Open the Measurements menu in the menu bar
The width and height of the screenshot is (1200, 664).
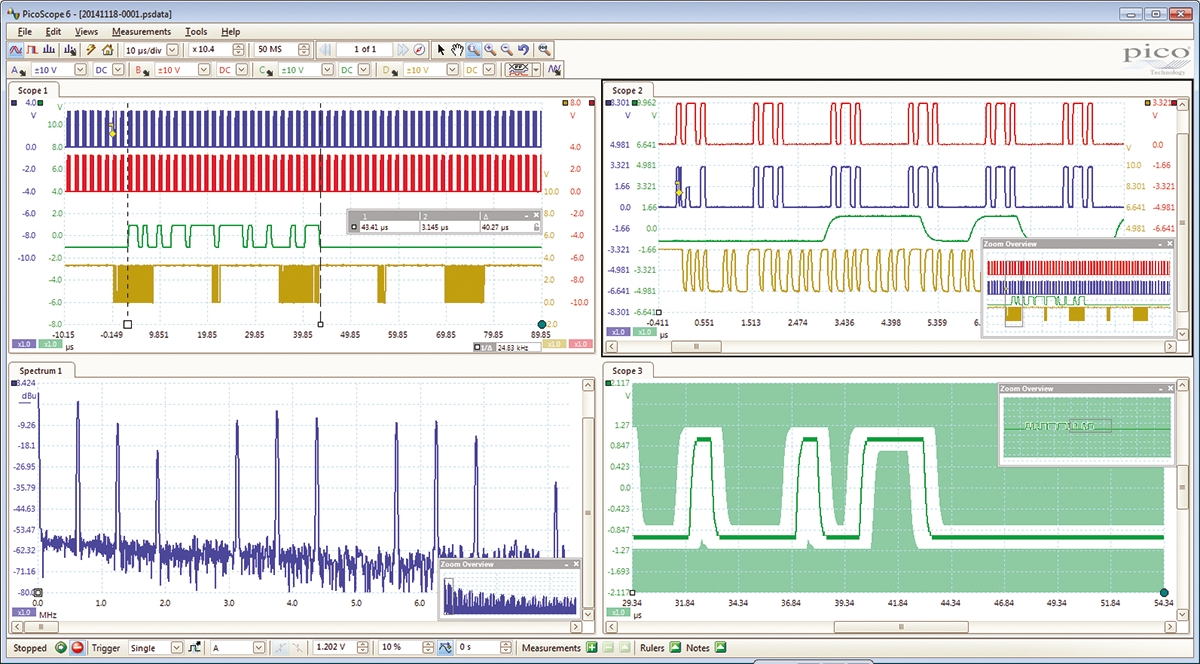140,31
